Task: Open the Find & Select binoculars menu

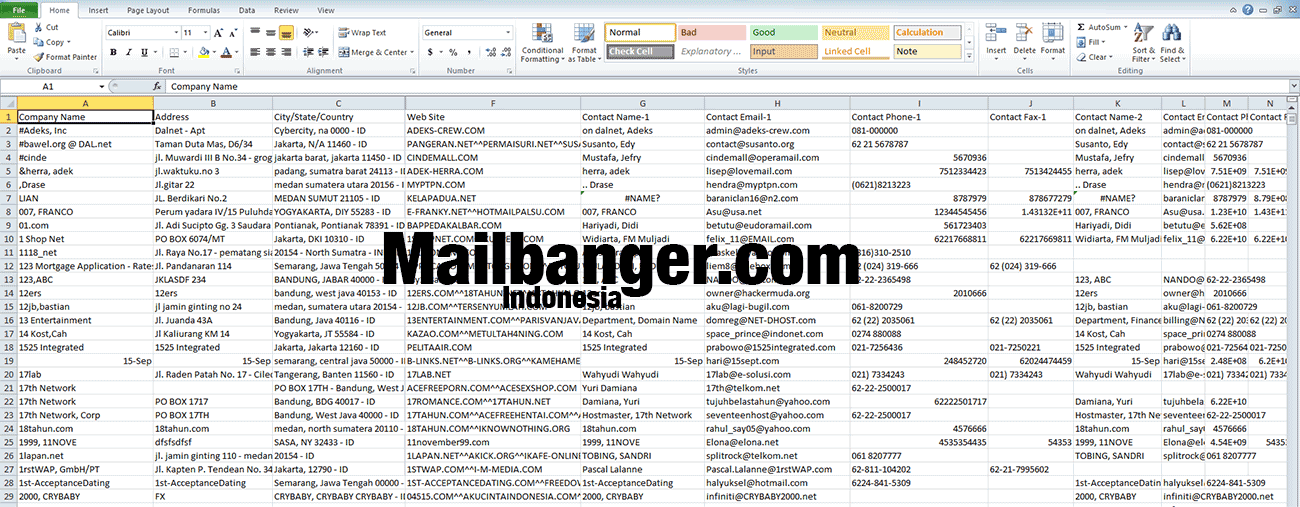Action: [x=1172, y=43]
